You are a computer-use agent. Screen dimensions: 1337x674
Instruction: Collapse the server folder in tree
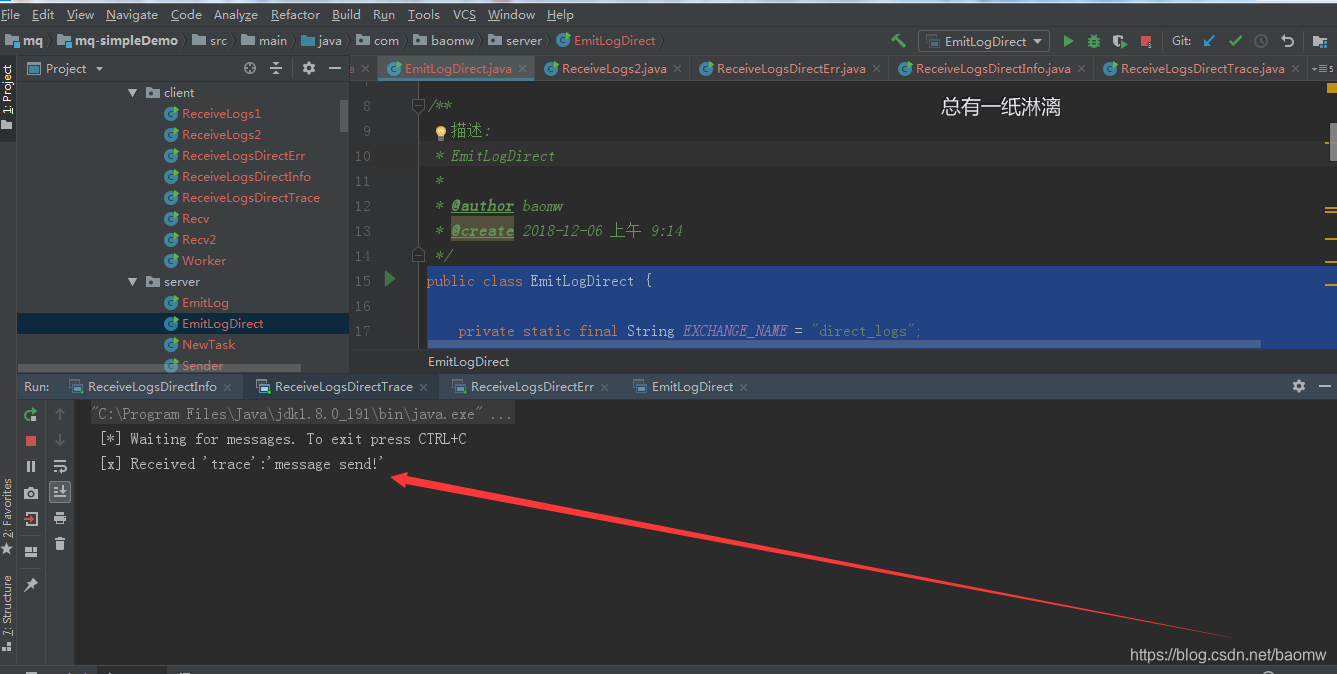coord(132,282)
